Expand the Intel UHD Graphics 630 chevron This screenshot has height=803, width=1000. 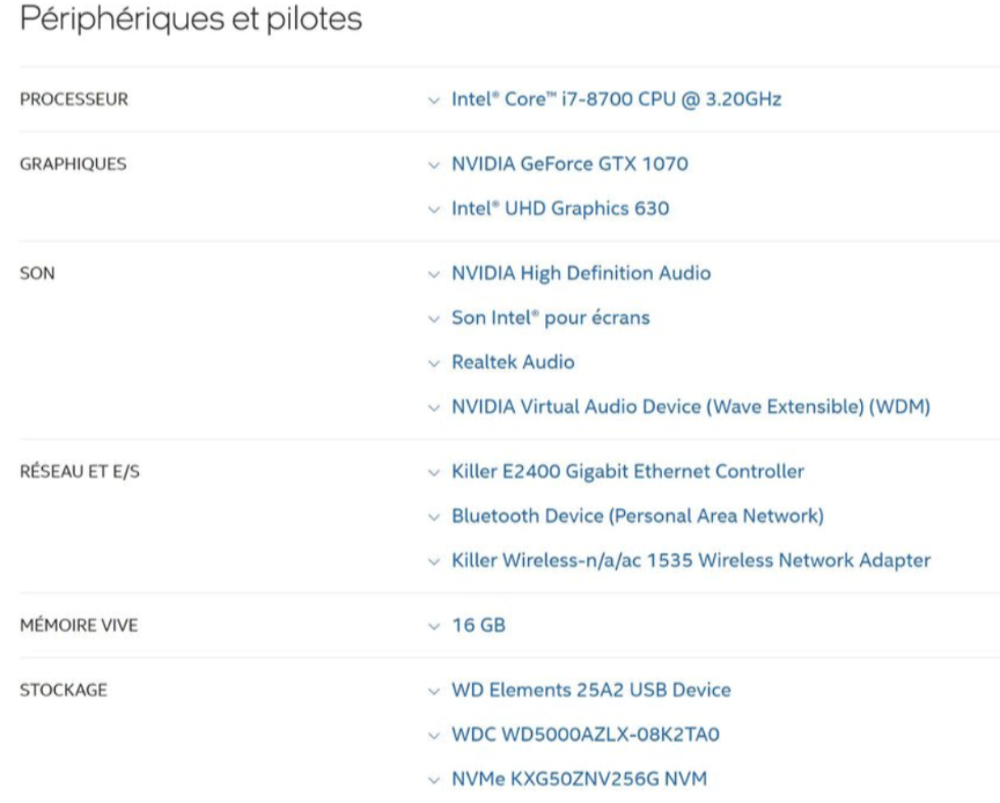point(434,210)
